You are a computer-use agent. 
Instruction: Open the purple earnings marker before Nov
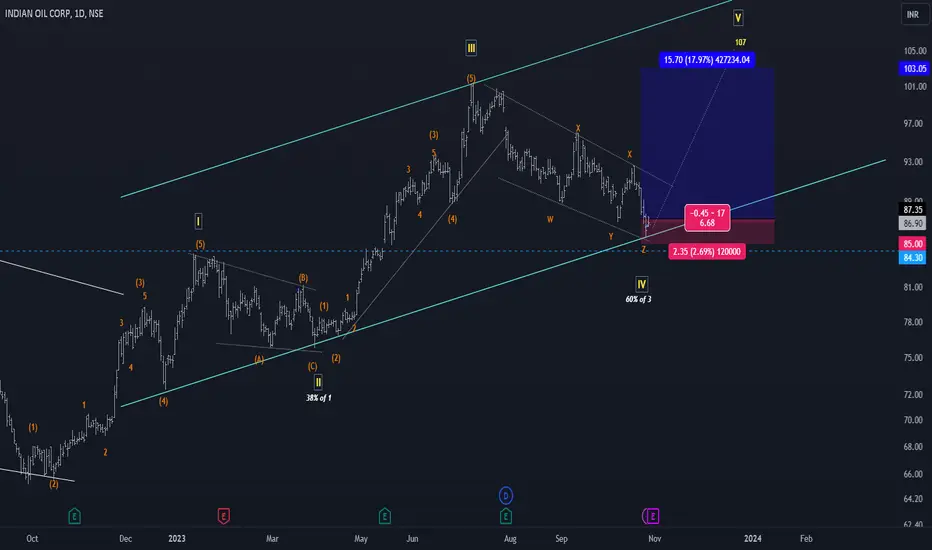(652, 516)
